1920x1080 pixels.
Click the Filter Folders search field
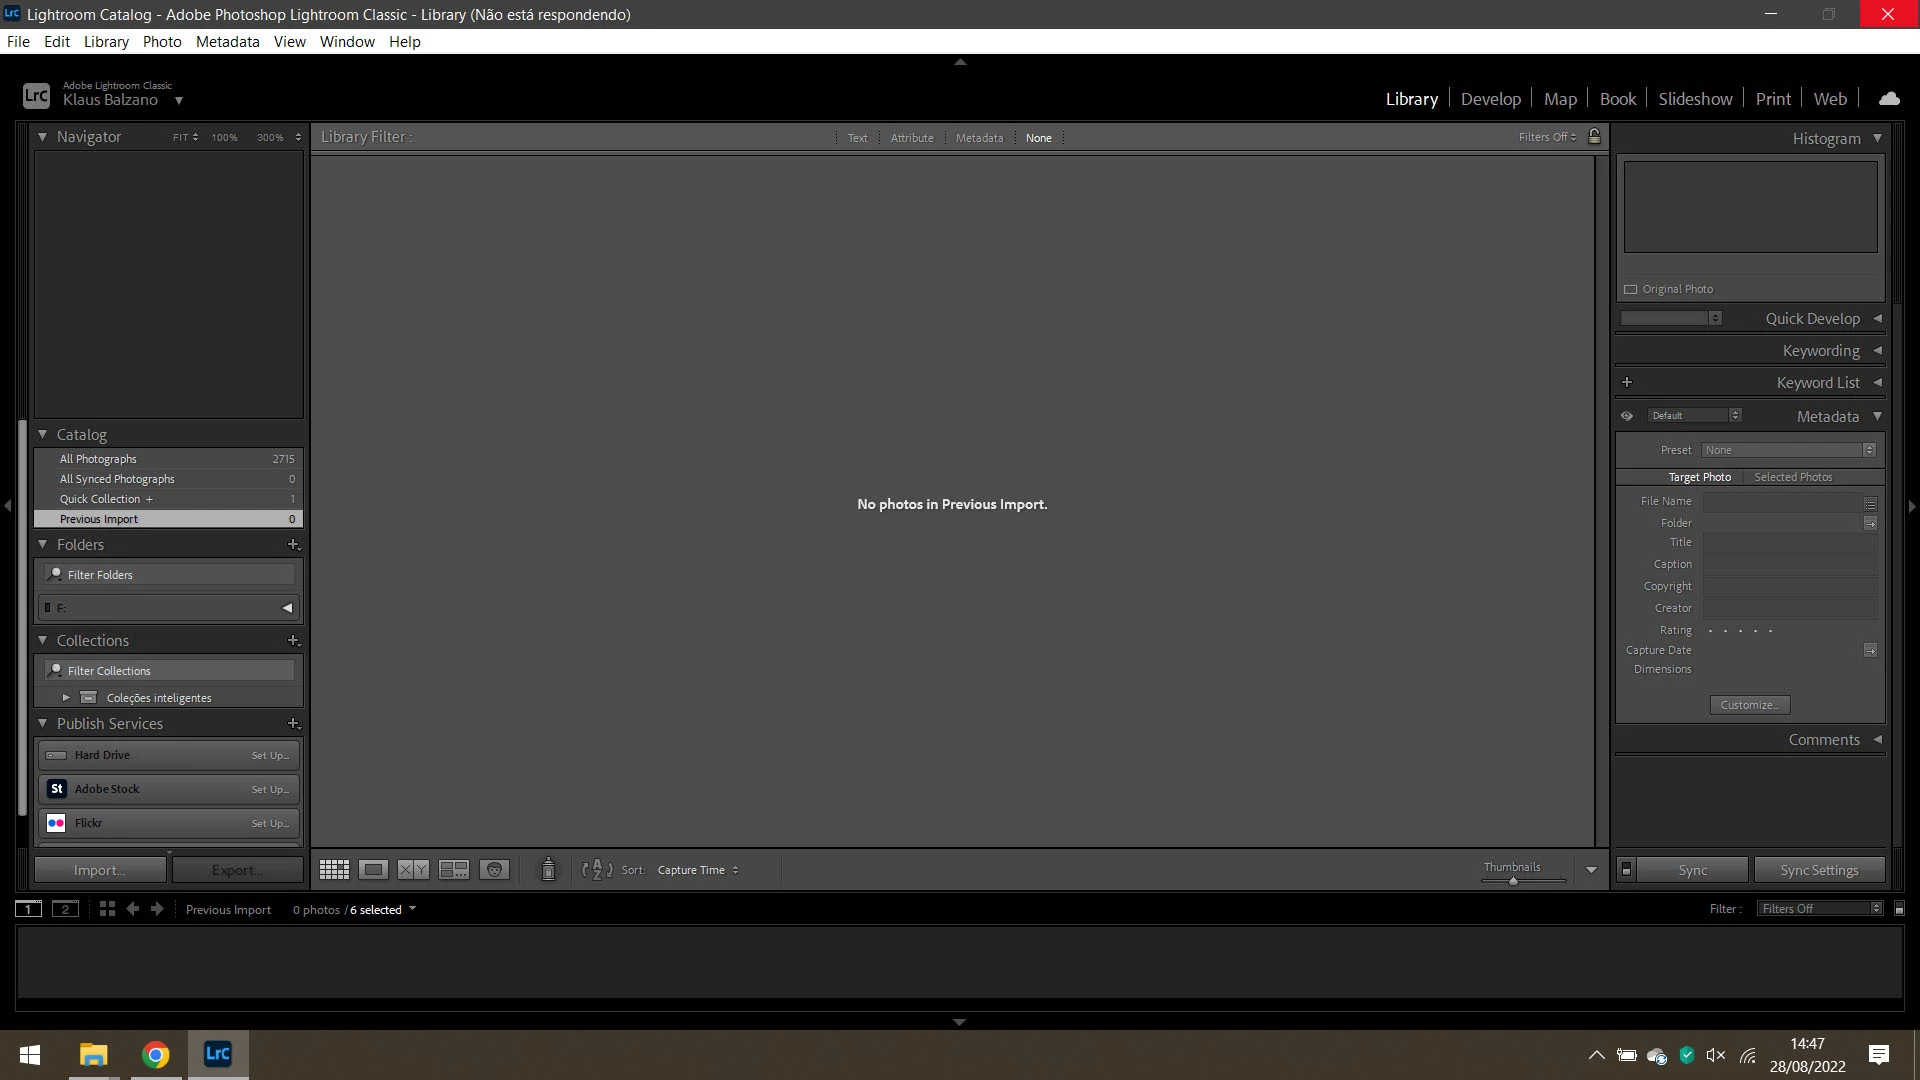[x=170, y=575]
